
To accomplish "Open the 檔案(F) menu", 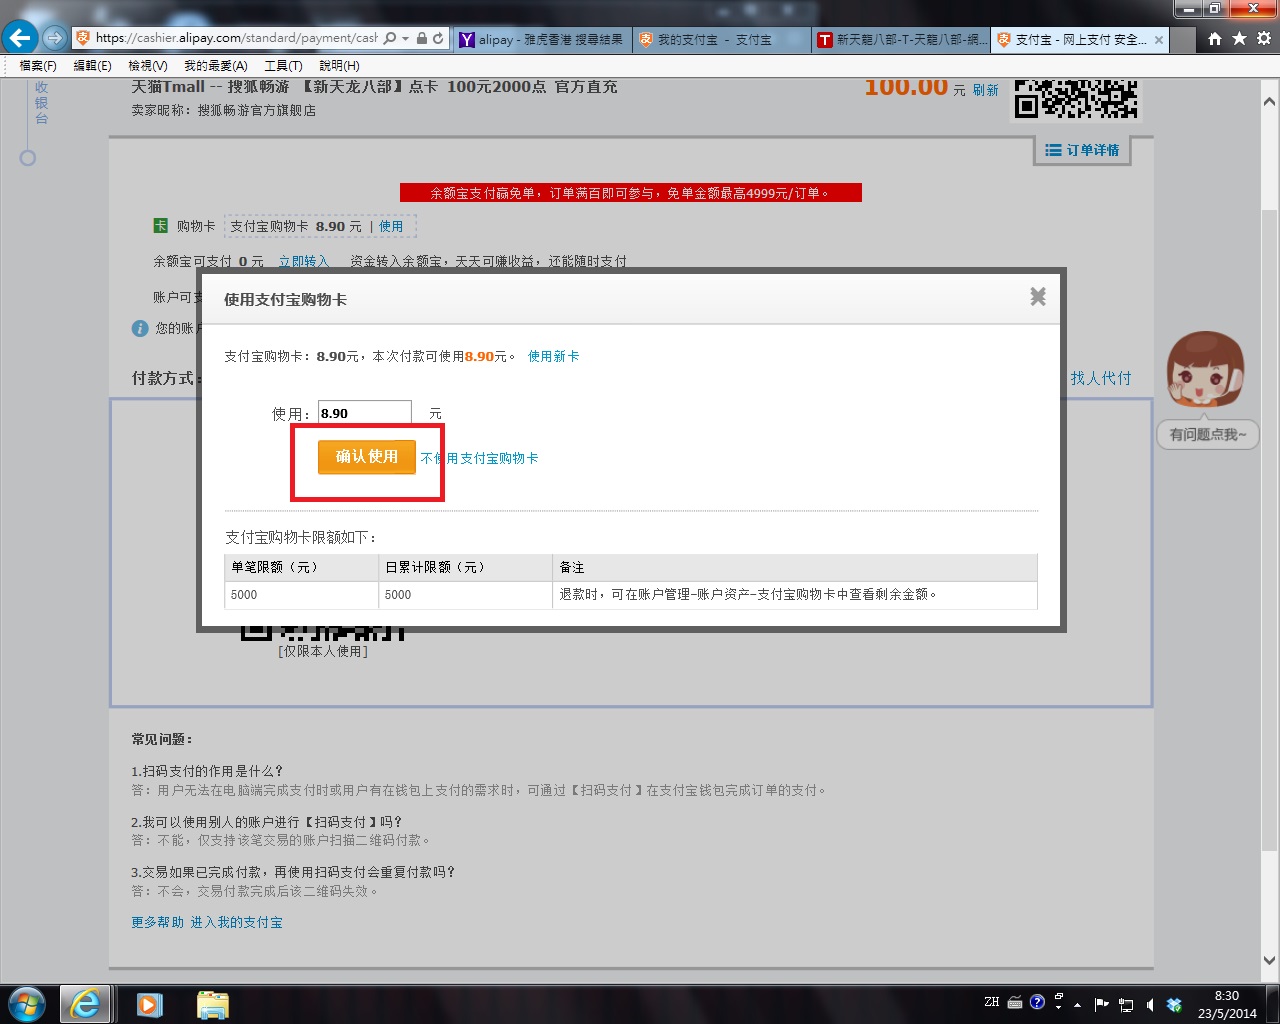I will pyautogui.click(x=38, y=65).
